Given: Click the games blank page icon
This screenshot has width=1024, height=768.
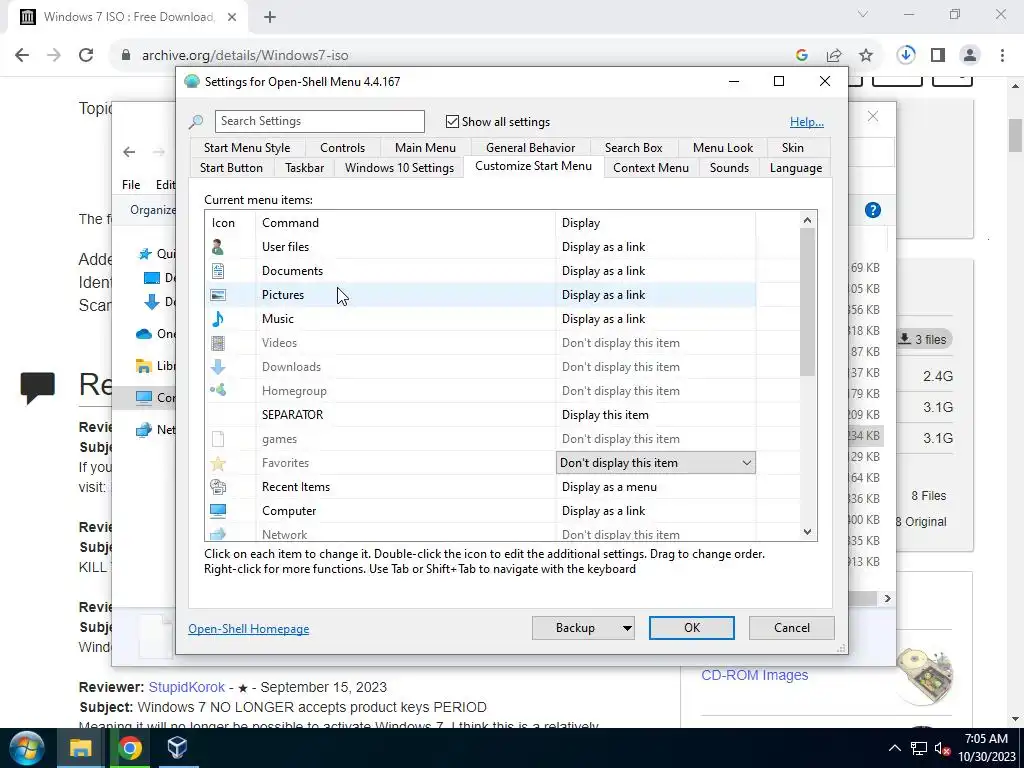Looking at the screenshot, I should (217, 439).
